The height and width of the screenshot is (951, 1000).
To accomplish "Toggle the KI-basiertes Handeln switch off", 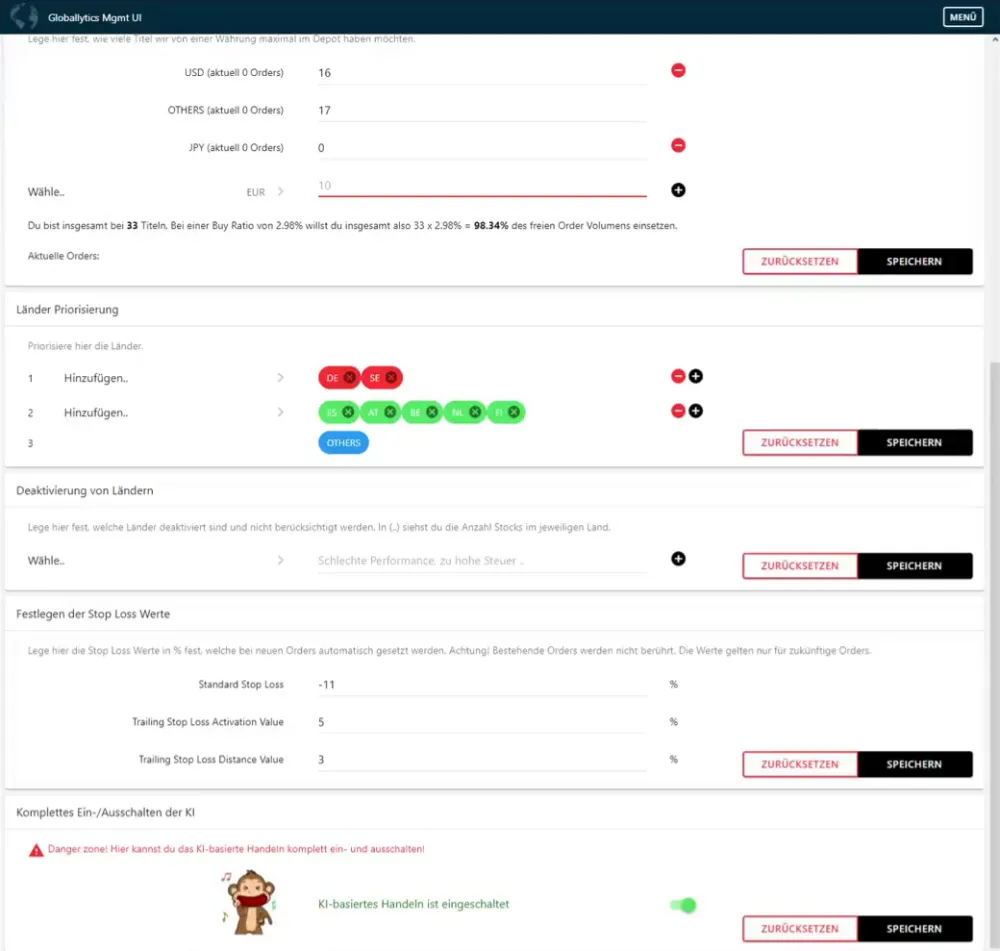I will click(683, 904).
